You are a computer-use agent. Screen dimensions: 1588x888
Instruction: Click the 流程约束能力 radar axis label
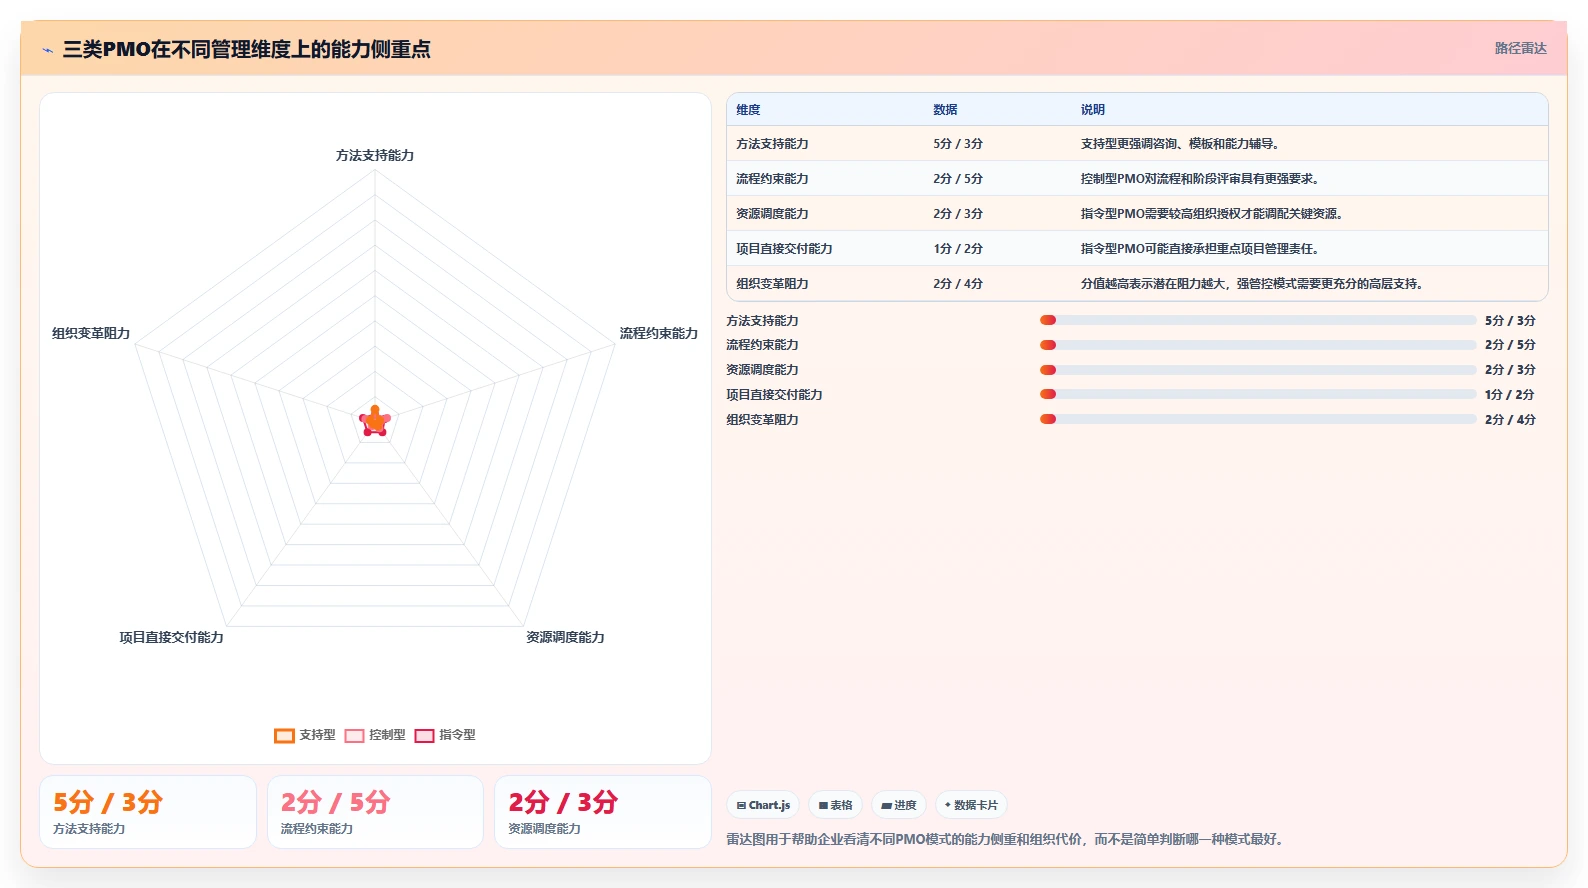coord(658,334)
